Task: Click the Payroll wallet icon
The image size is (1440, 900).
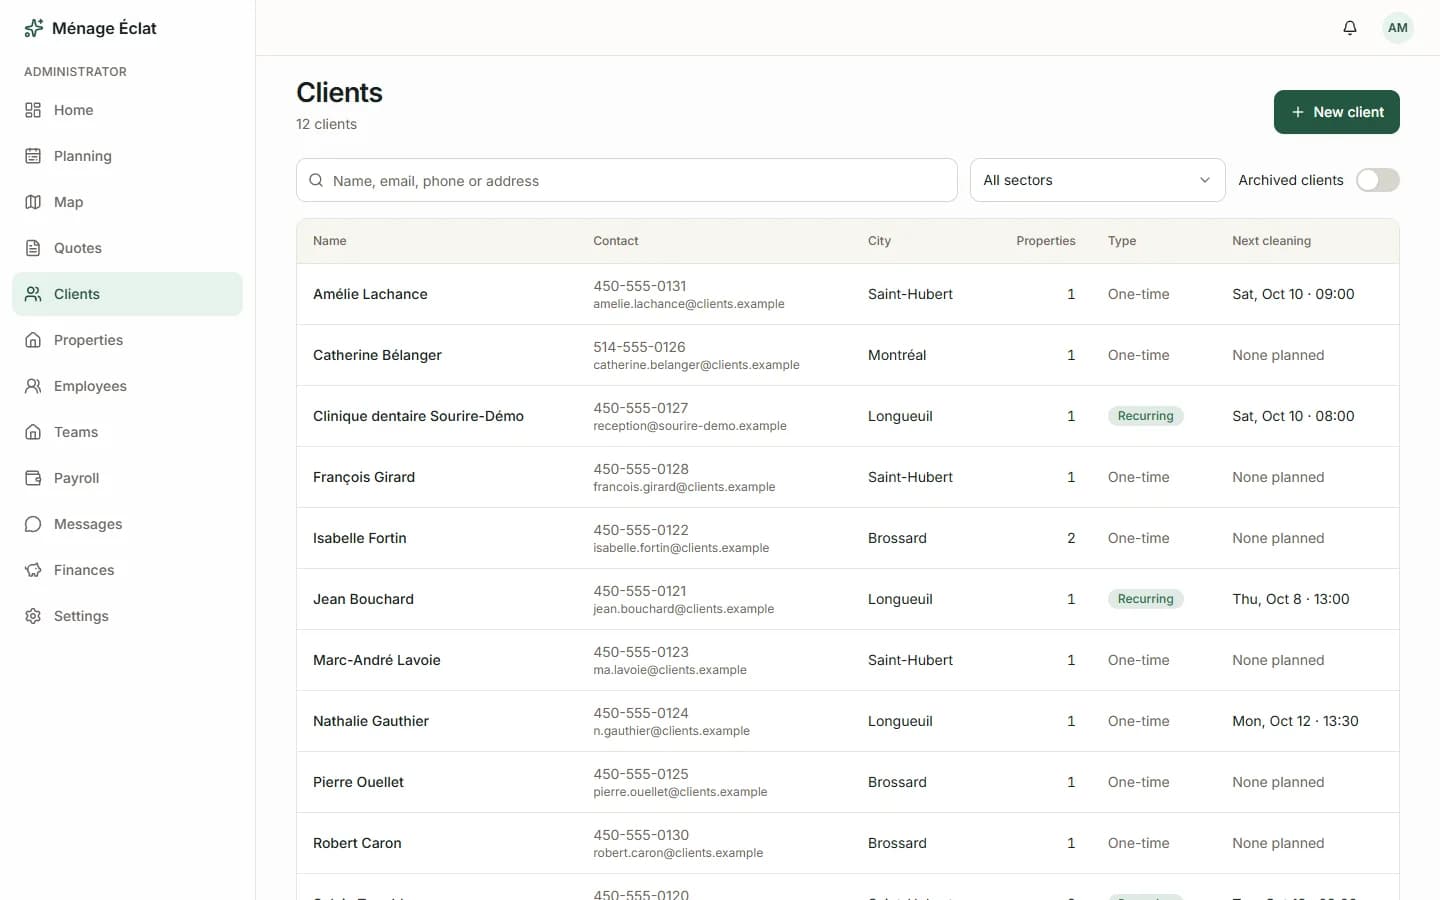Action: point(33,478)
